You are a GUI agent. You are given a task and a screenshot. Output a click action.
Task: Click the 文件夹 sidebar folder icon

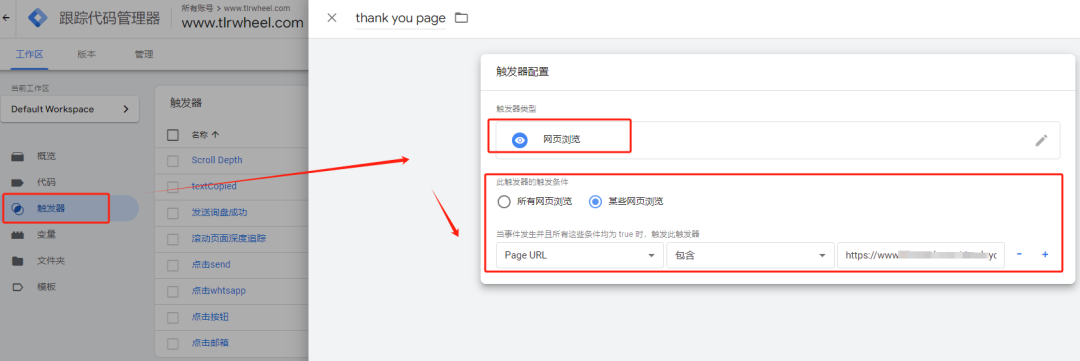point(18,261)
